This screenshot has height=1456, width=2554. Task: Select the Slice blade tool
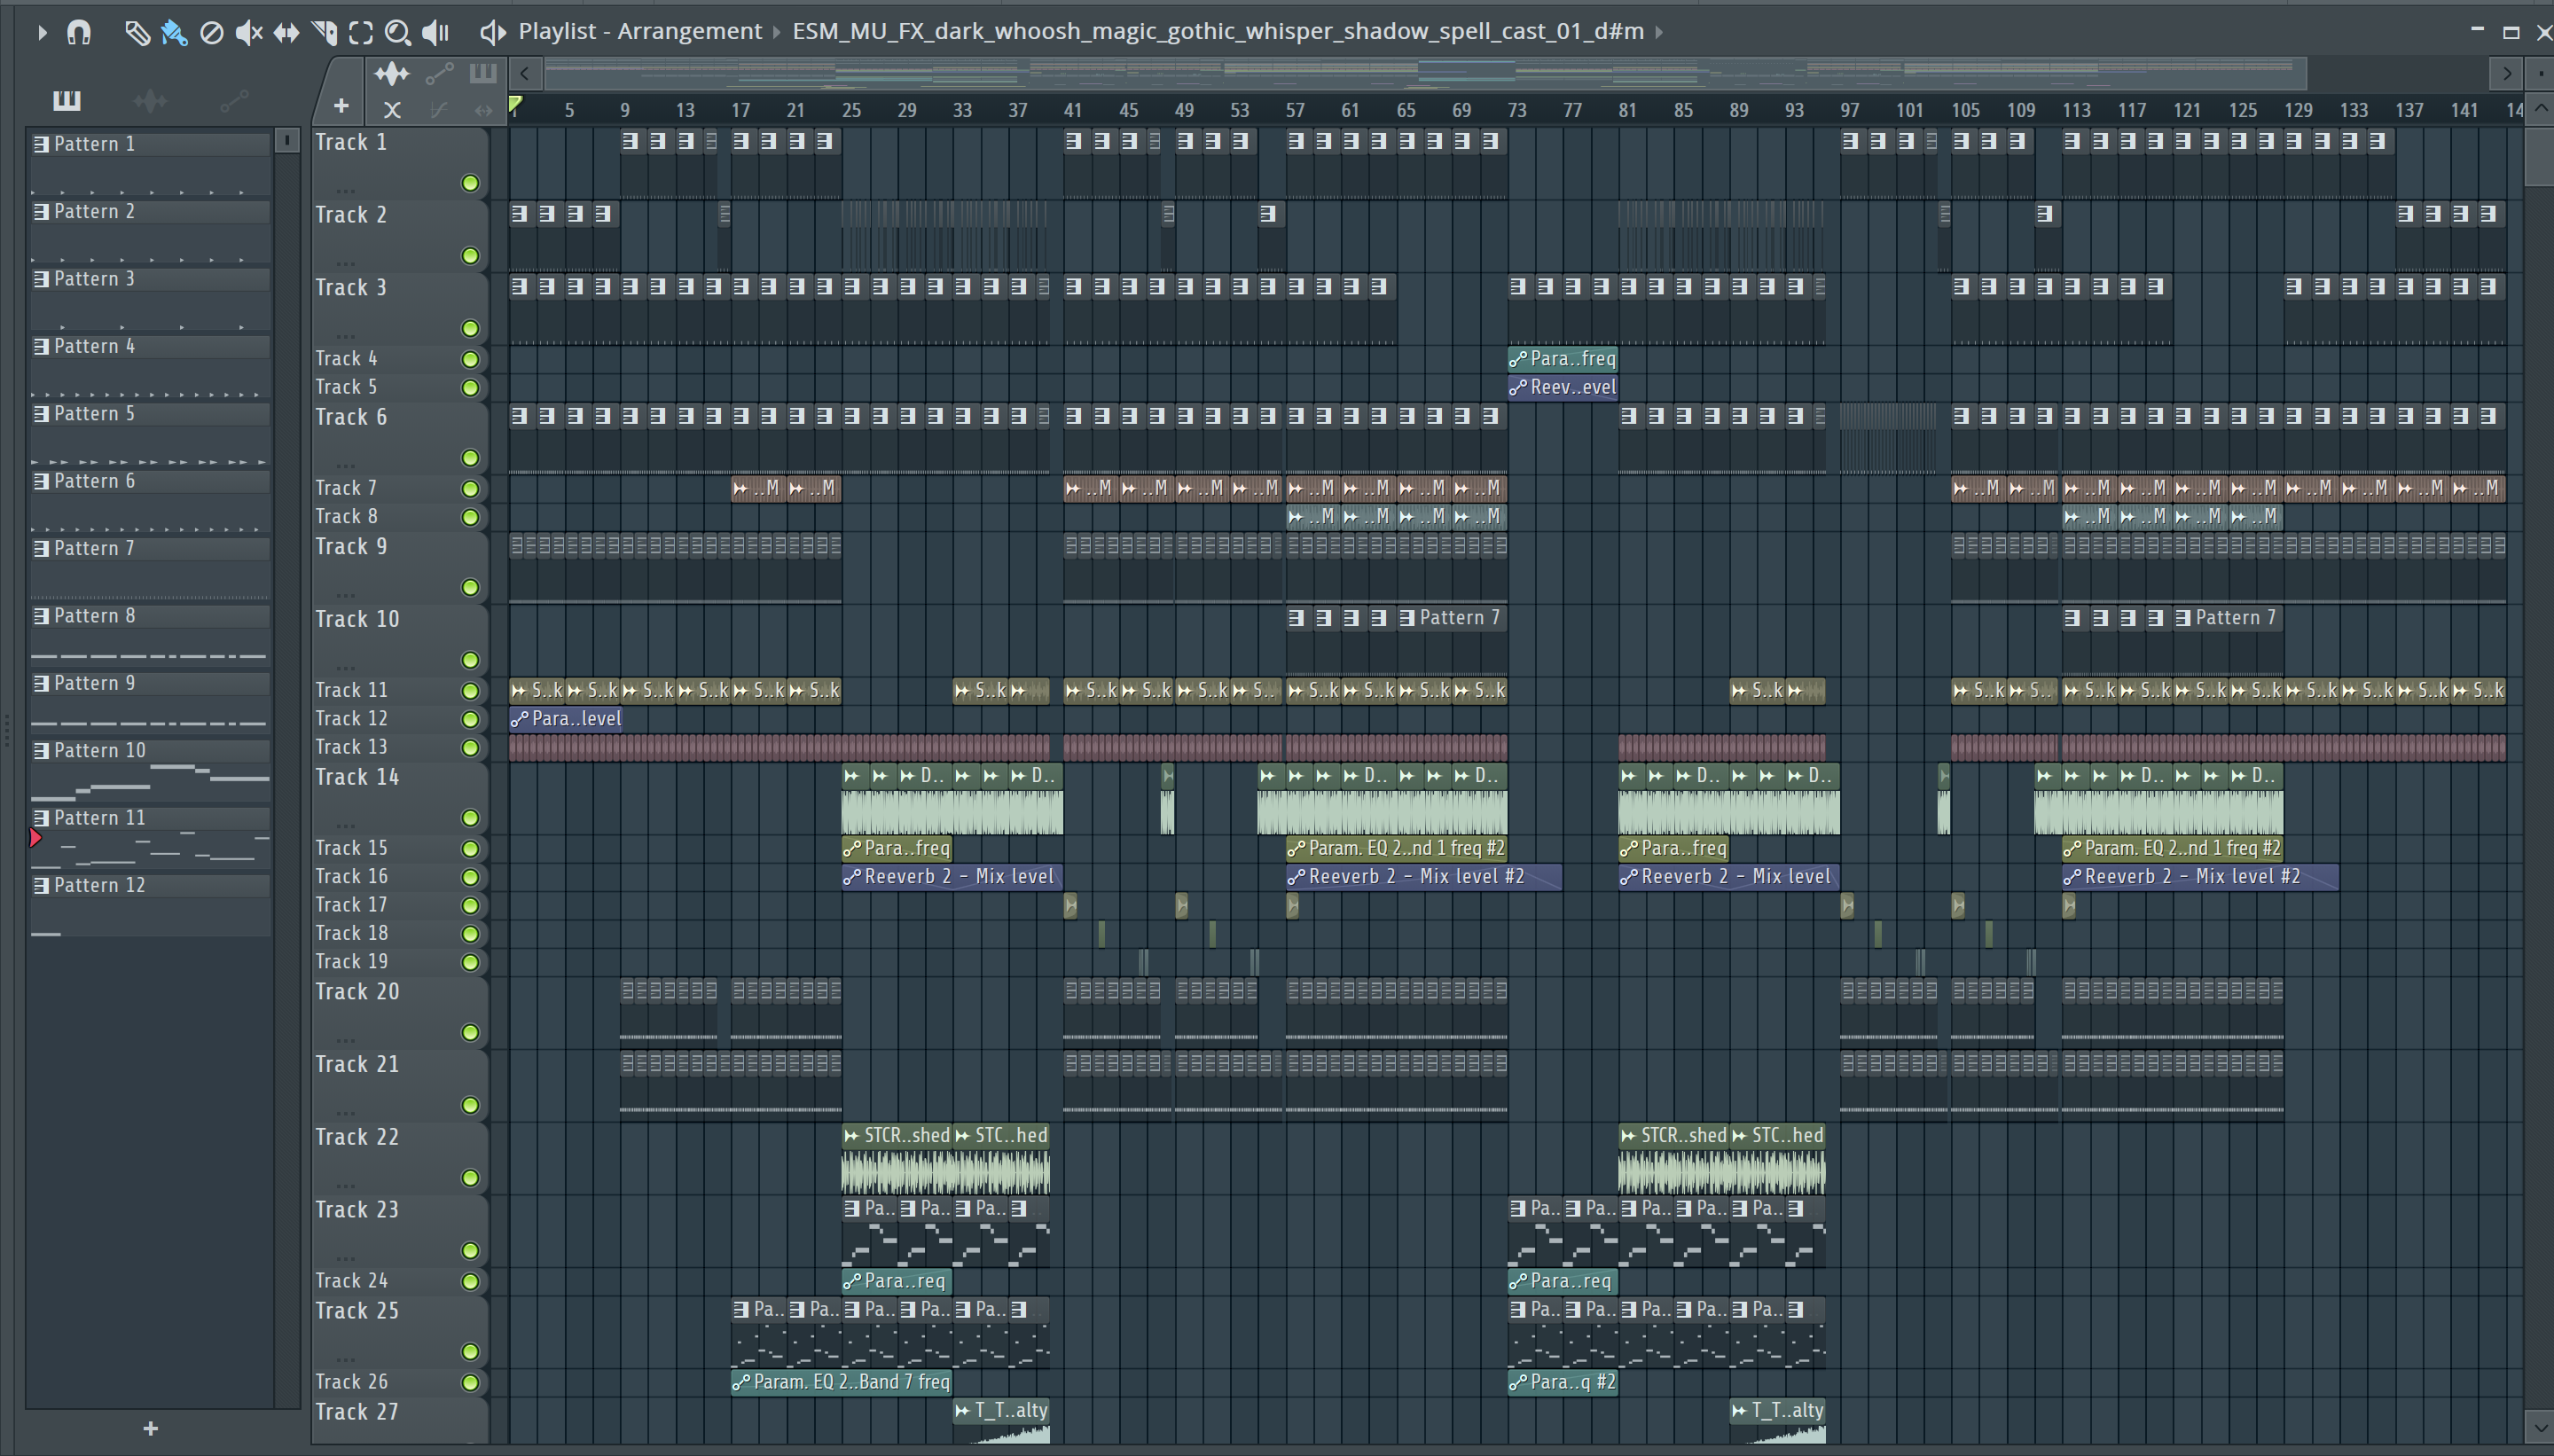[x=324, y=33]
